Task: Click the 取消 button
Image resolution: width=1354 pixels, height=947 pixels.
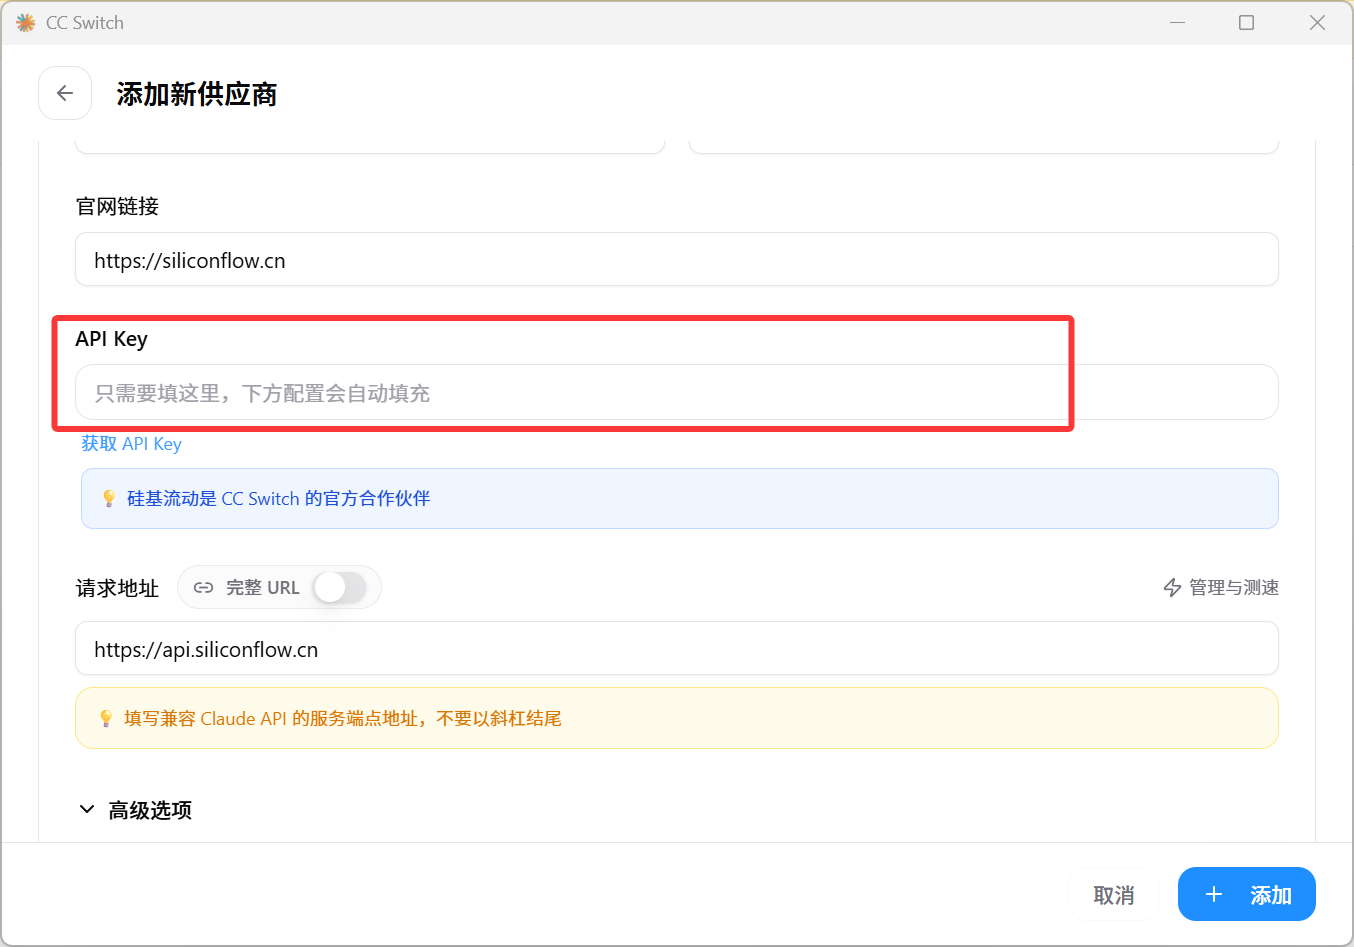Action: point(1113,895)
